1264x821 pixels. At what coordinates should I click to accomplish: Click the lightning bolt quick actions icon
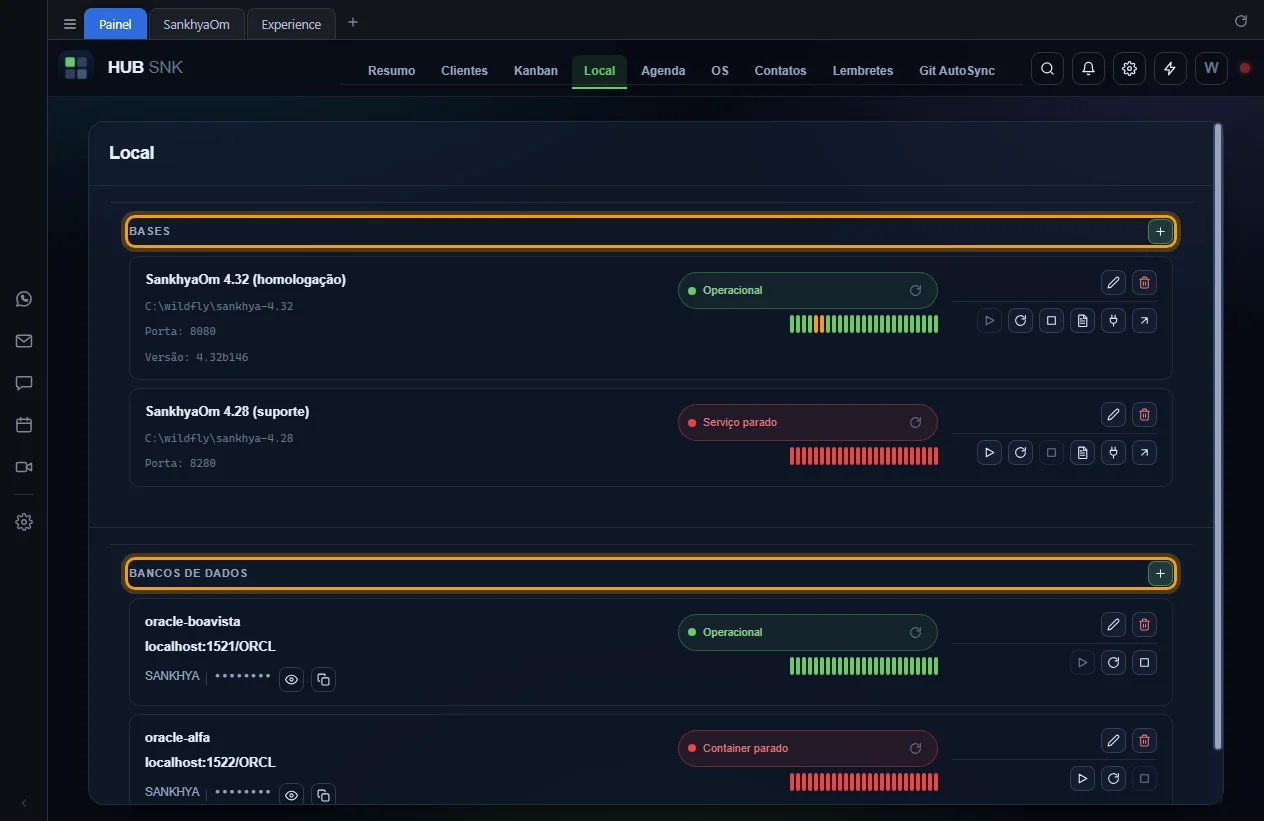1170,68
